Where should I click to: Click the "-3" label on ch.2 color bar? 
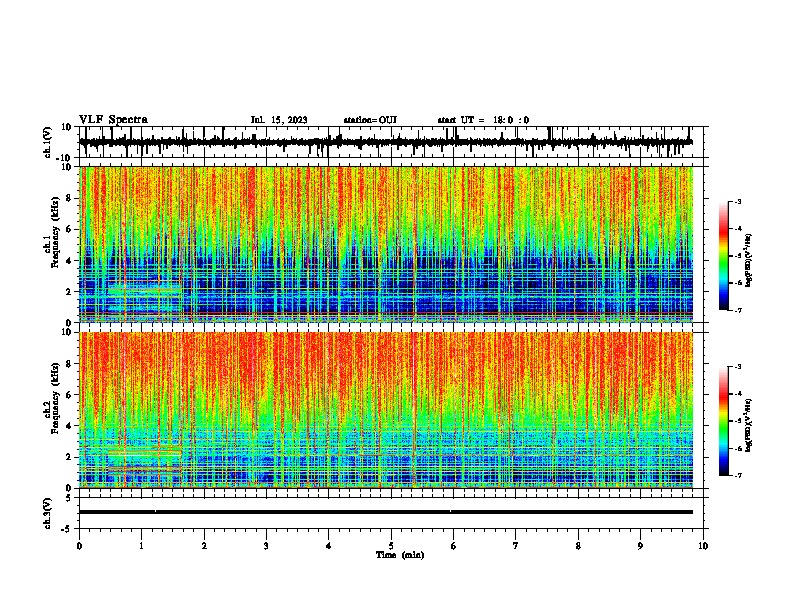pos(737,367)
